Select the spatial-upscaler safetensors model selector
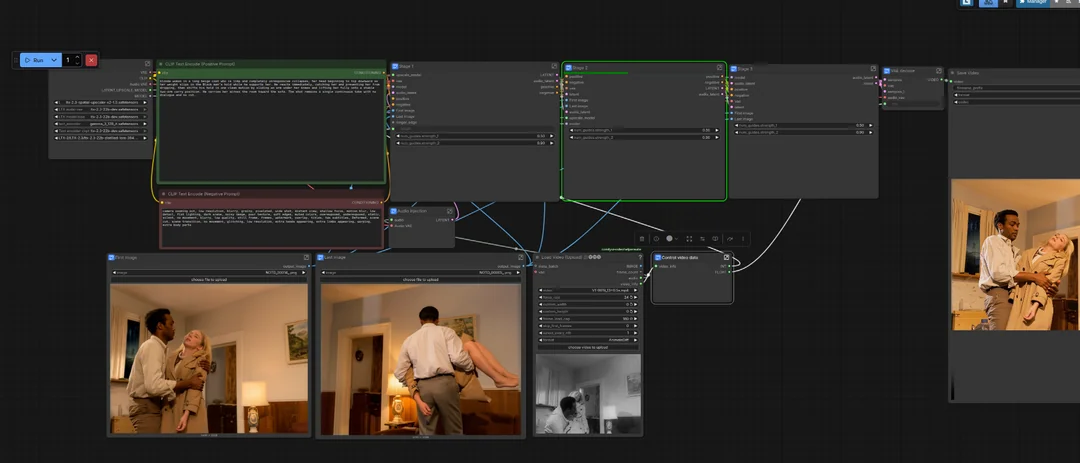The height and width of the screenshot is (463, 1080). (x=101, y=102)
